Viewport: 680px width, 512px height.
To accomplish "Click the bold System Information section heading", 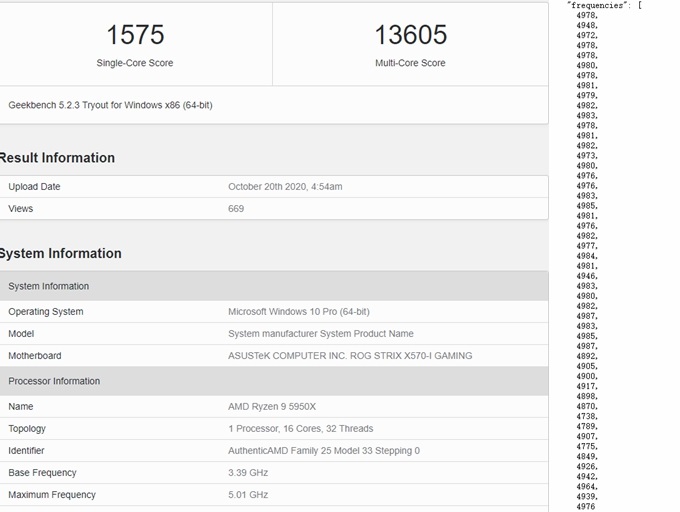I will [60, 254].
